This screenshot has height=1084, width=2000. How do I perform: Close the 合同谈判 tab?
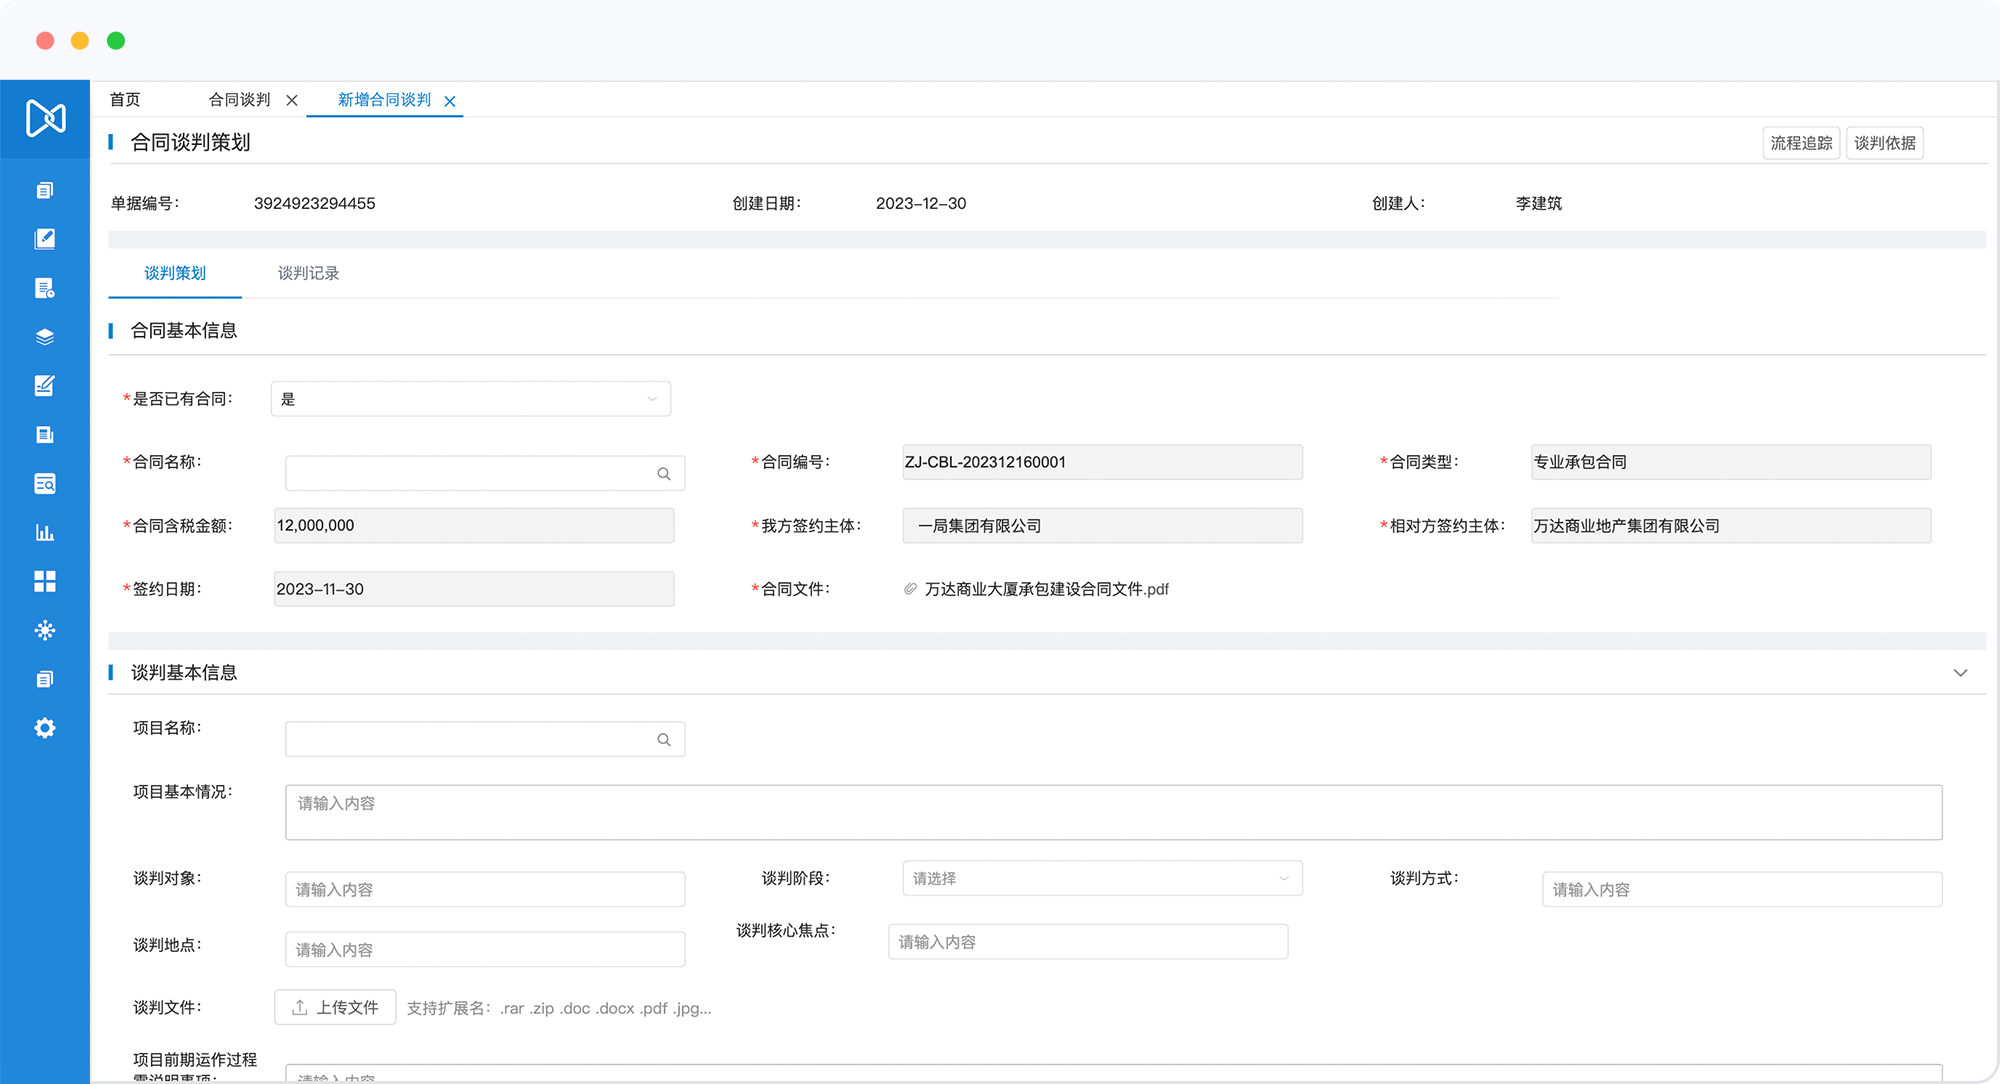pyautogui.click(x=292, y=100)
